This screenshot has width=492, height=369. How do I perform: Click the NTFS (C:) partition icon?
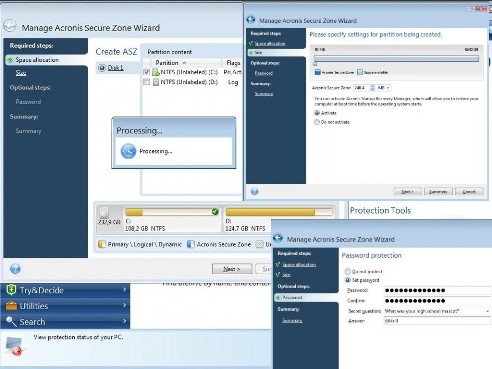click(156, 72)
